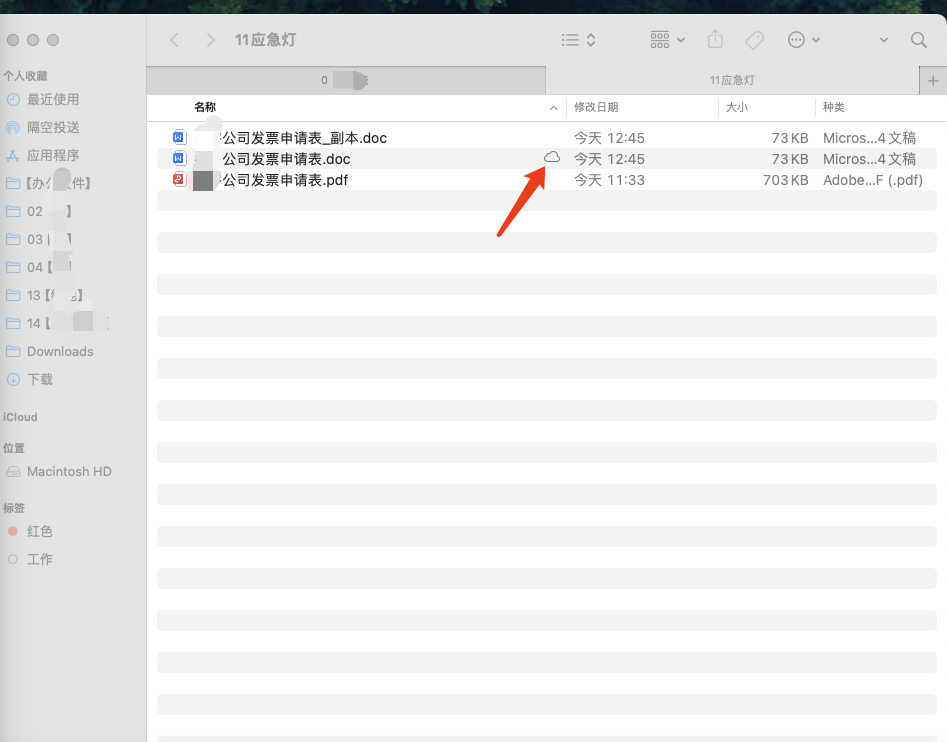Open the Search magnifier icon
The width and height of the screenshot is (947, 742).
pyautogui.click(x=918, y=40)
